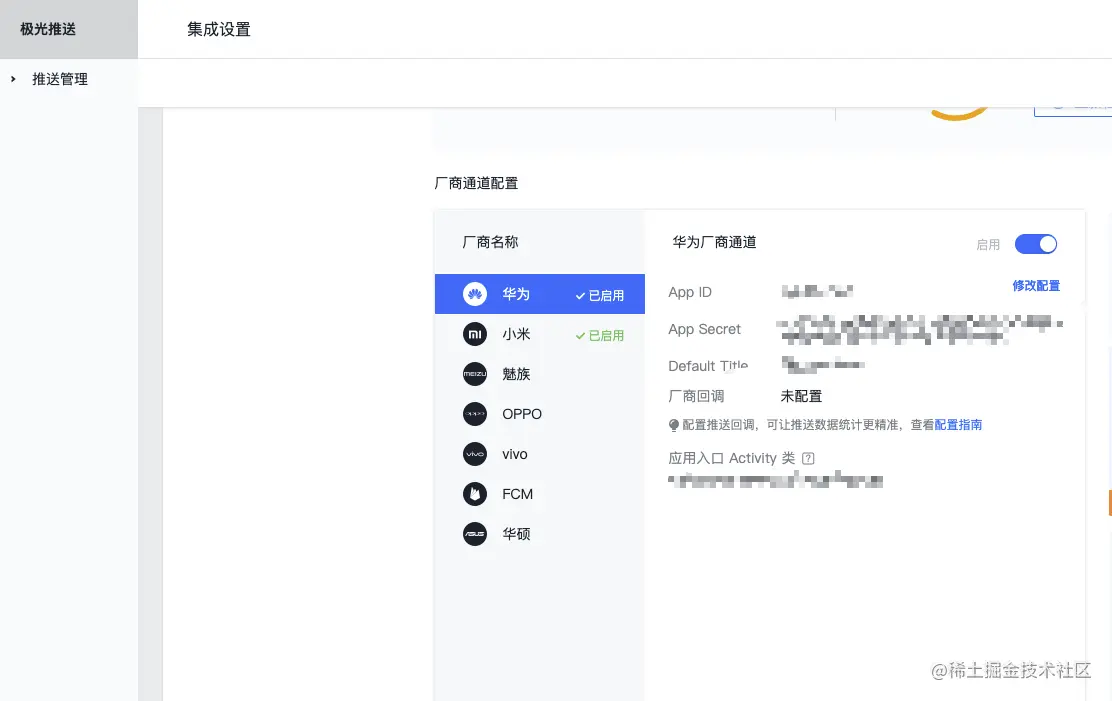Open the 配置指南 guide link
Image resolution: width=1112 pixels, height=701 pixels.
click(x=958, y=424)
